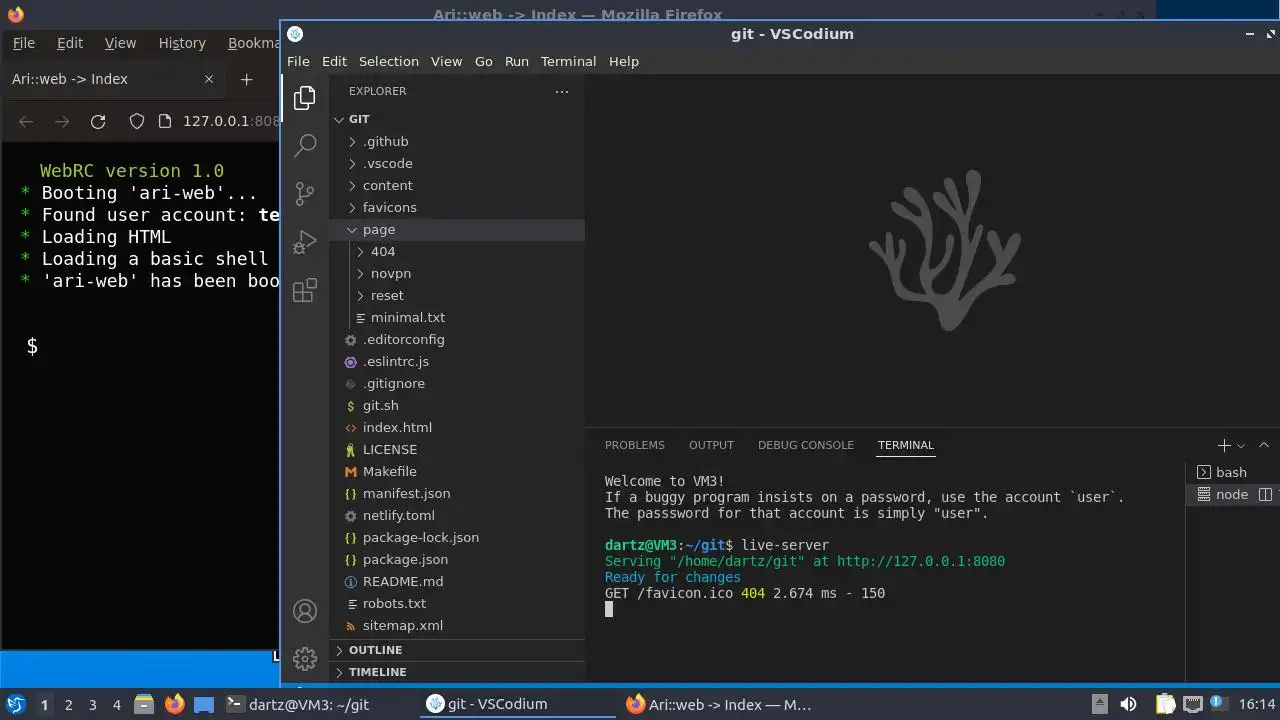The image size is (1280, 720).
Task: Switch to workspace 2 in taskbar
Action: tap(68, 705)
